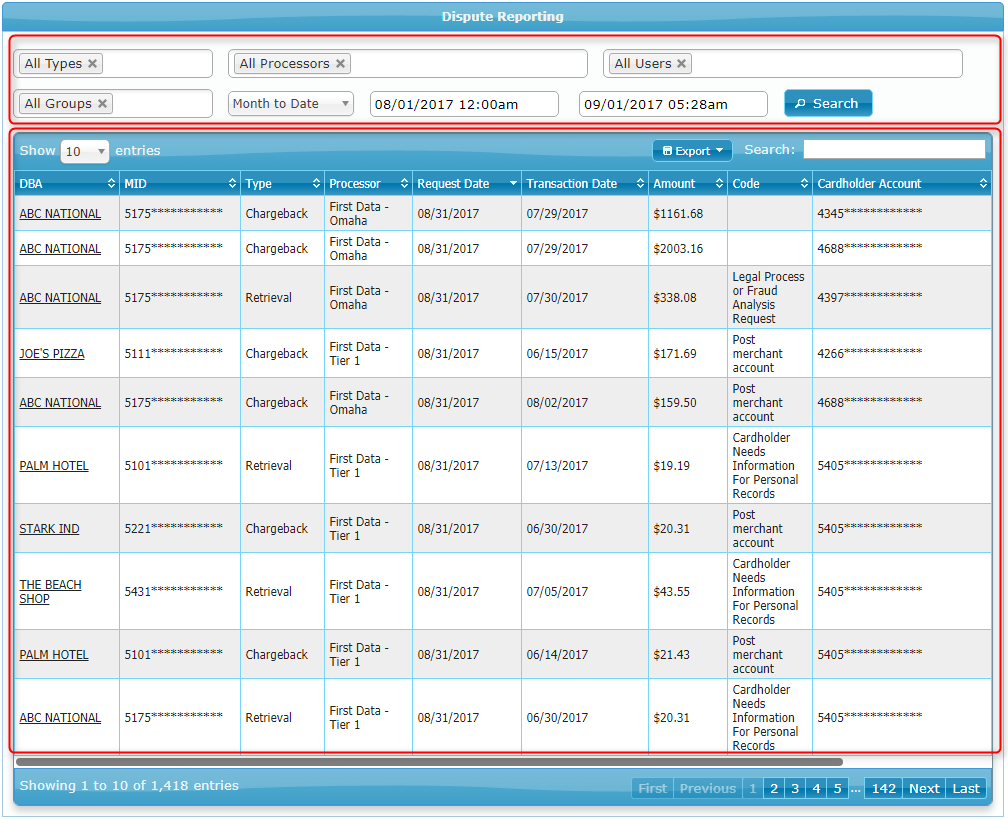The width and height of the screenshot is (1008, 819).
Task: Remove the All Types filter tag
Action: click(x=93, y=64)
